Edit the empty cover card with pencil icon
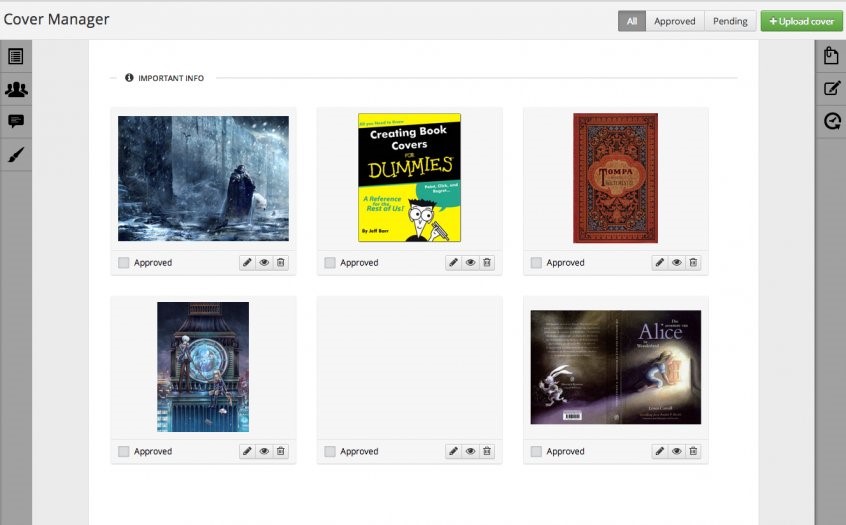Viewport: 846px width, 525px height. point(453,451)
